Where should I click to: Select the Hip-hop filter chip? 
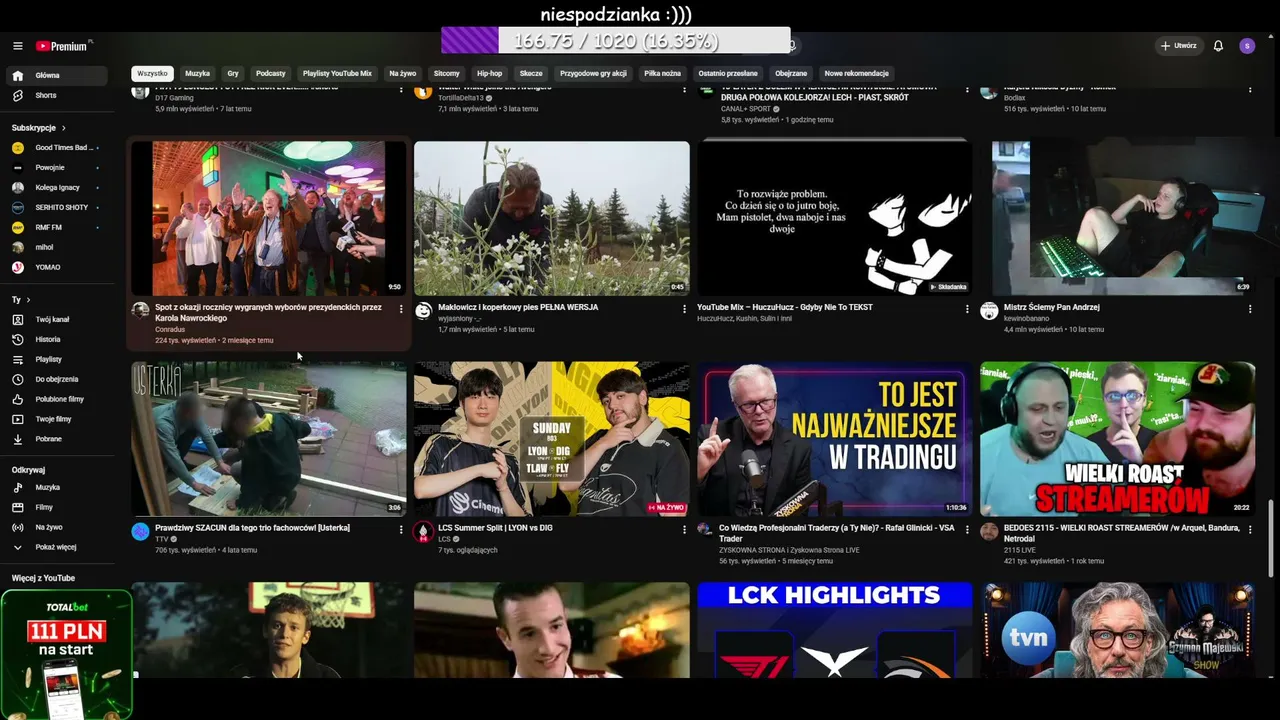pyautogui.click(x=489, y=74)
